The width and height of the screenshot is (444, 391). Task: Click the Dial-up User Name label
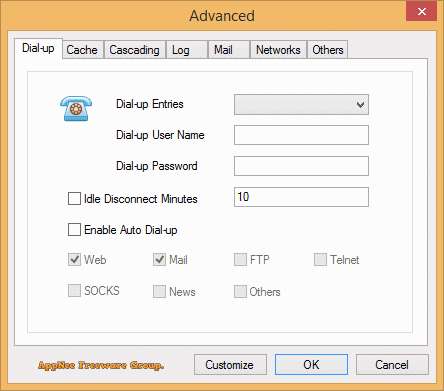[160, 135]
